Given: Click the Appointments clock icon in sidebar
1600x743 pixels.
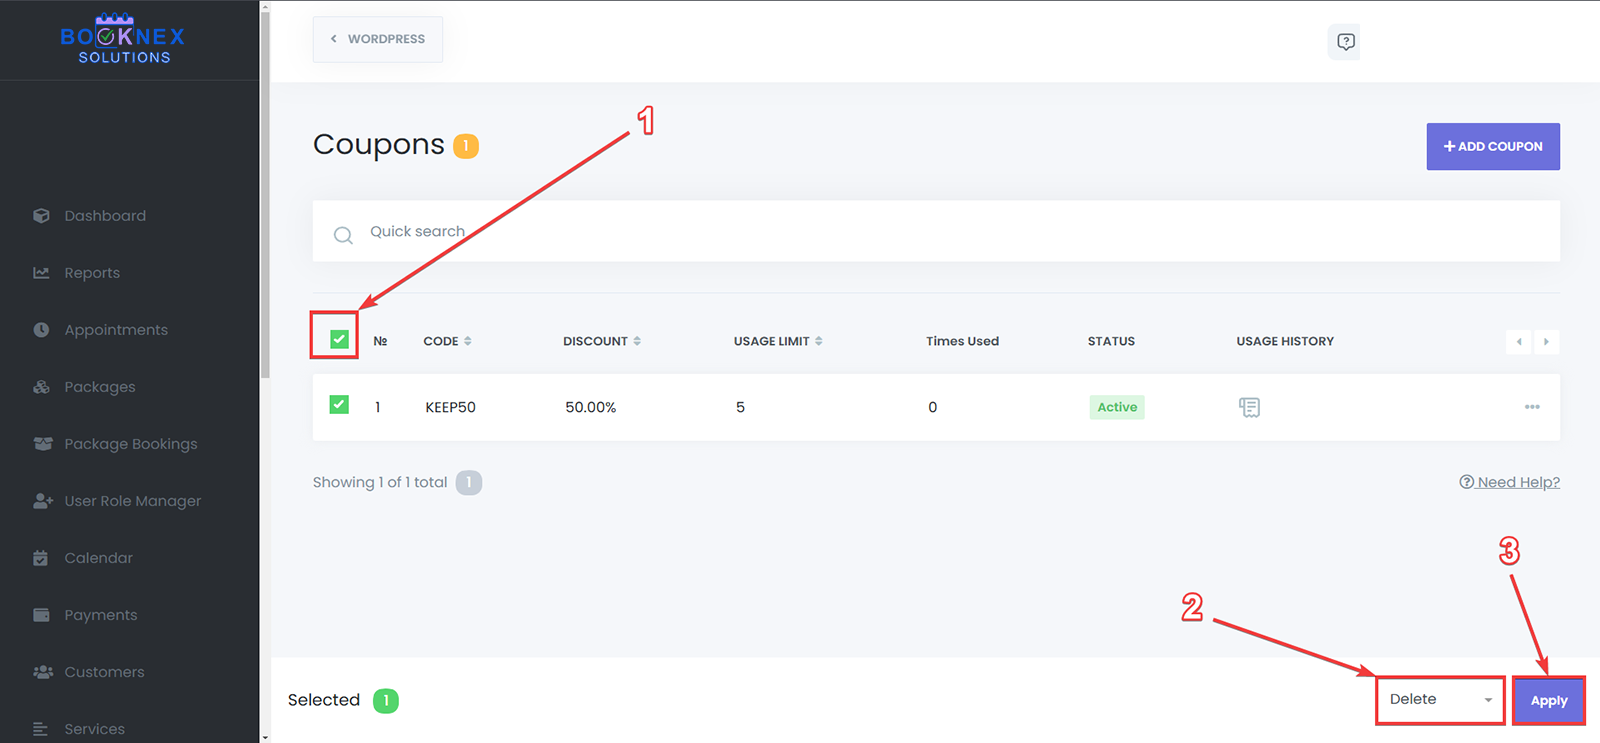Looking at the screenshot, I should 41,330.
